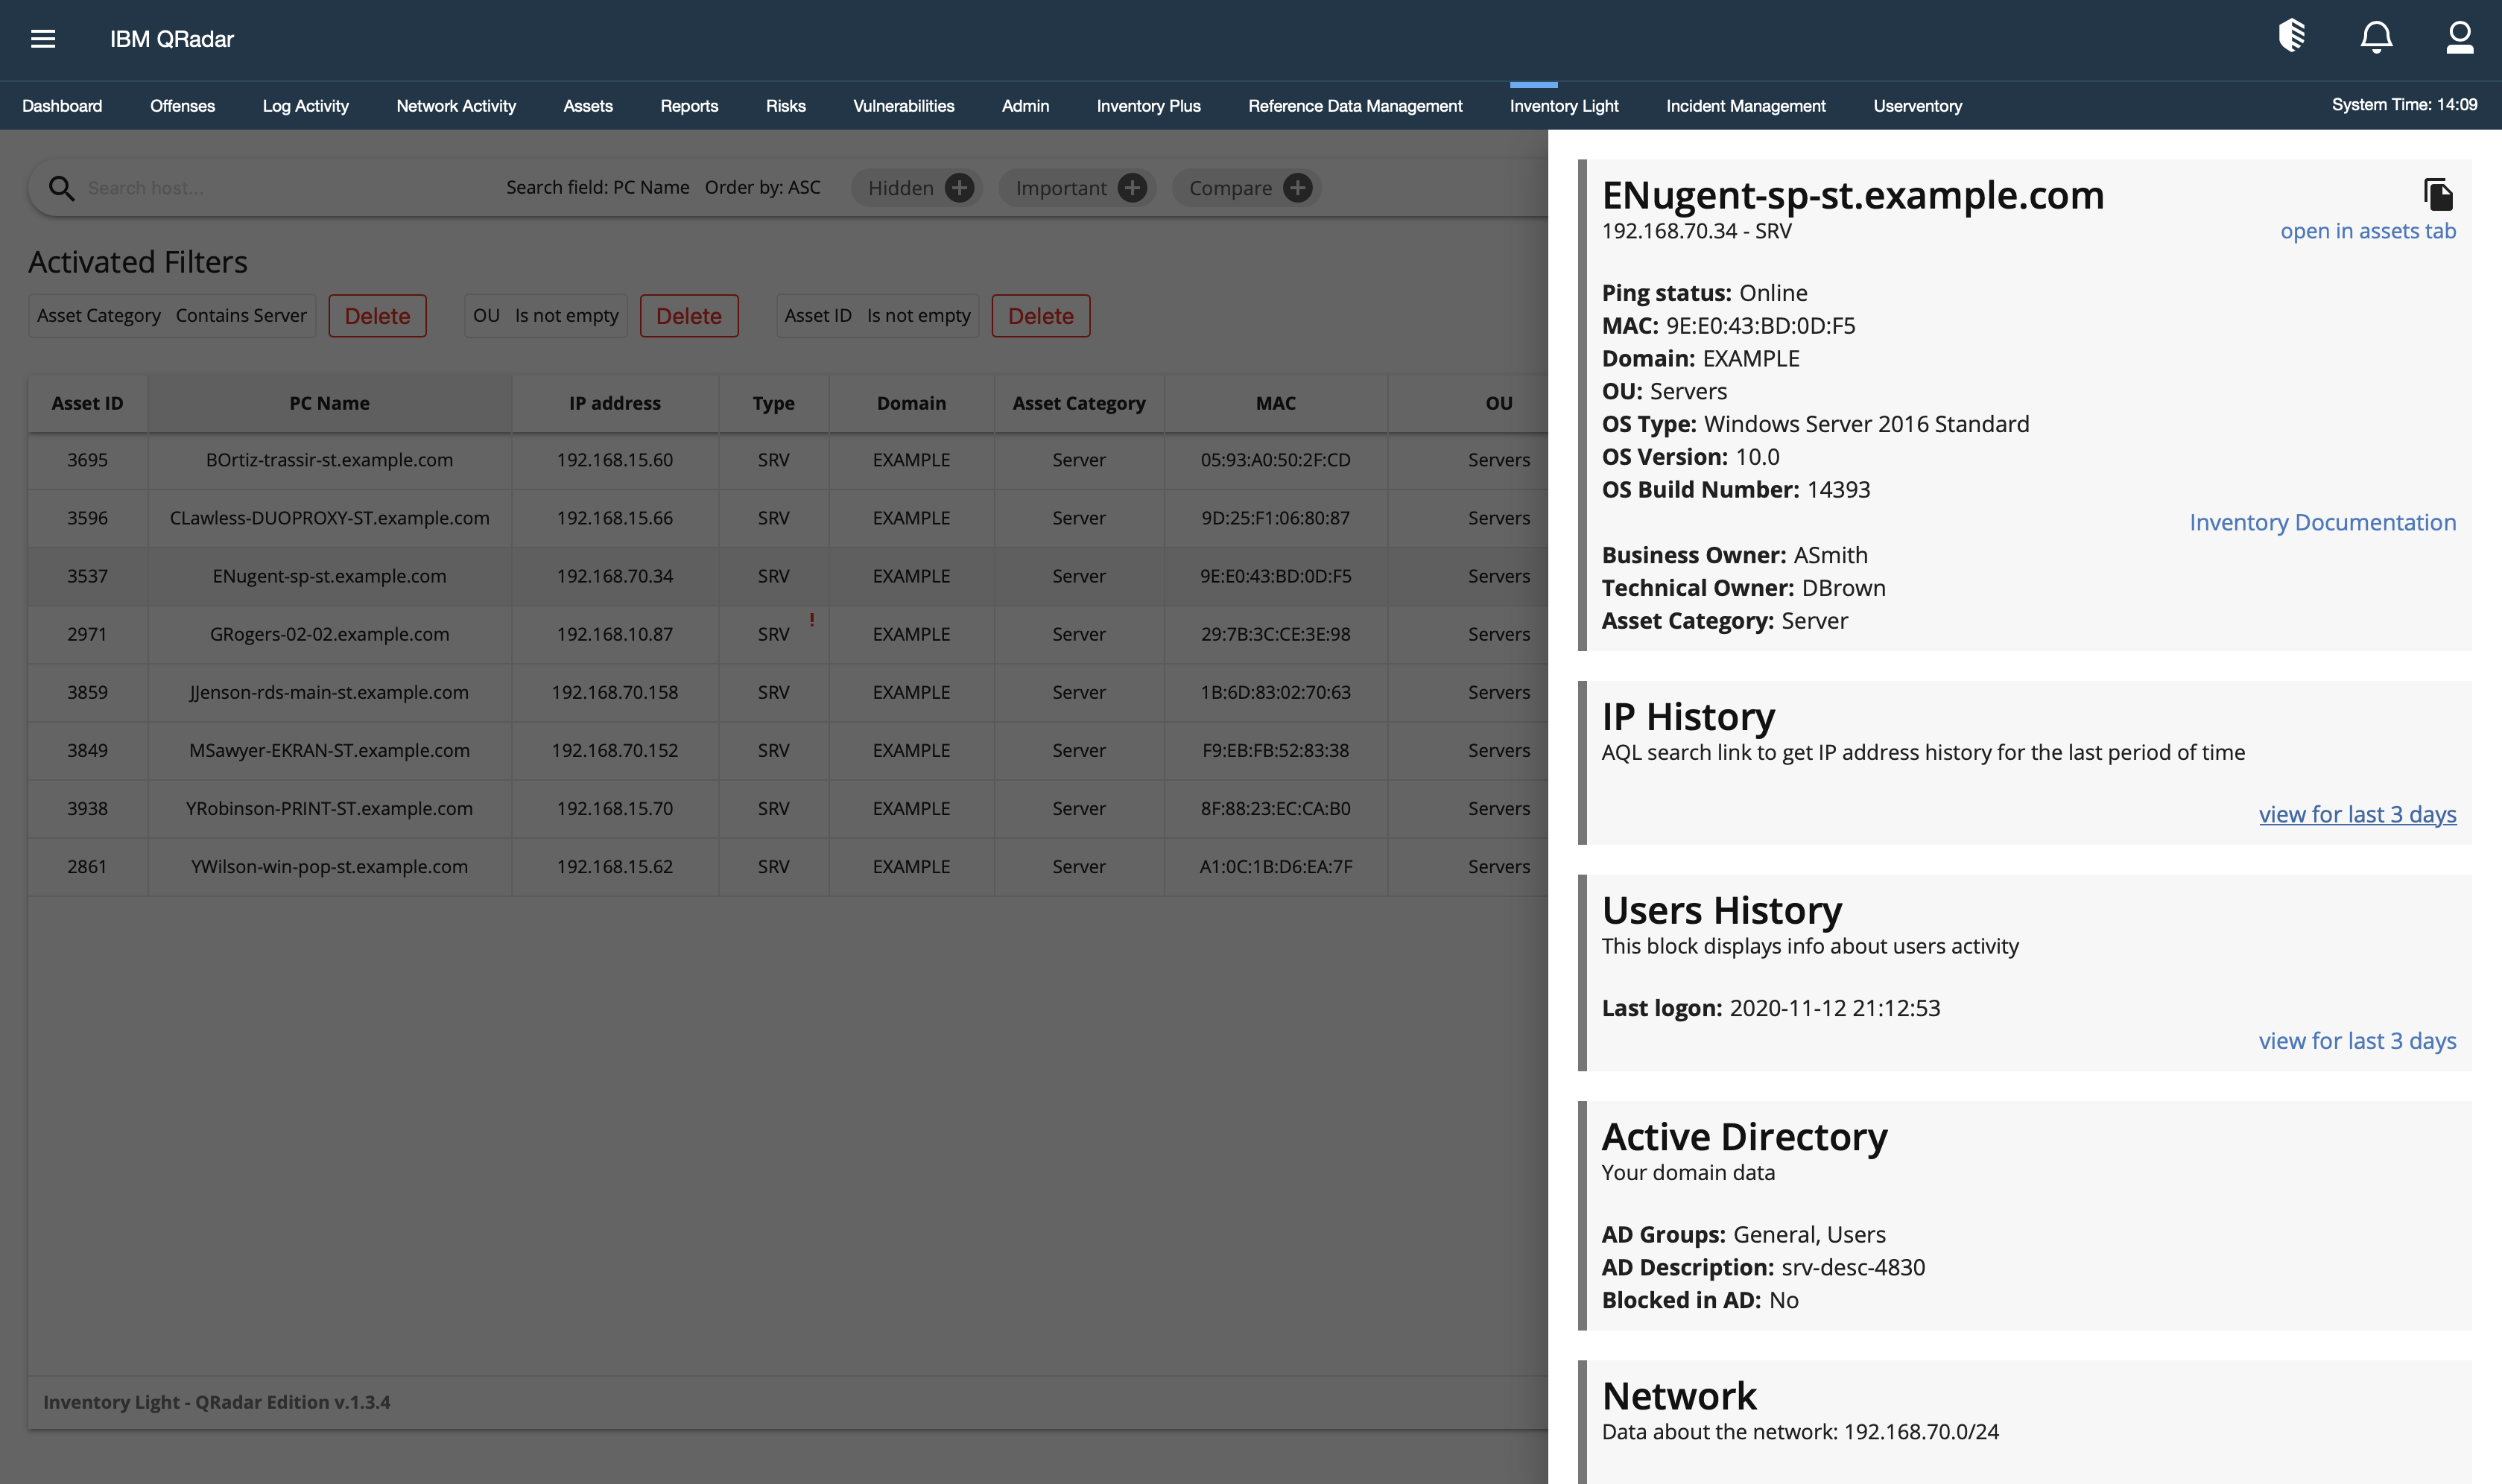This screenshot has height=1484, width=2502.
Task: Toggle the Compare filter pill
Action: click(1231, 187)
